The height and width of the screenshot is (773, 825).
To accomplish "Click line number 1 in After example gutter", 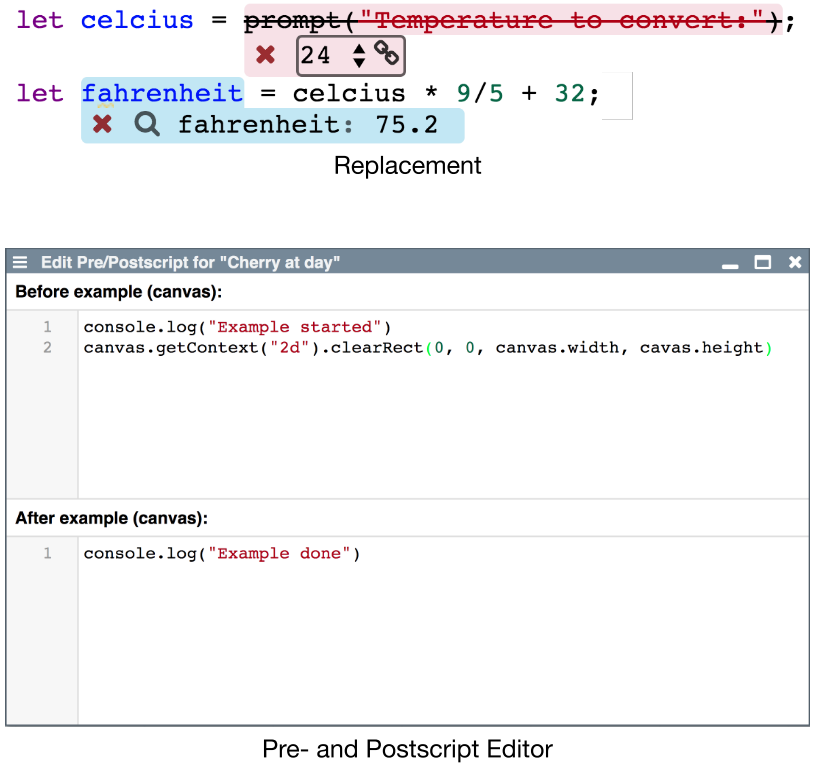I will (46, 553).
